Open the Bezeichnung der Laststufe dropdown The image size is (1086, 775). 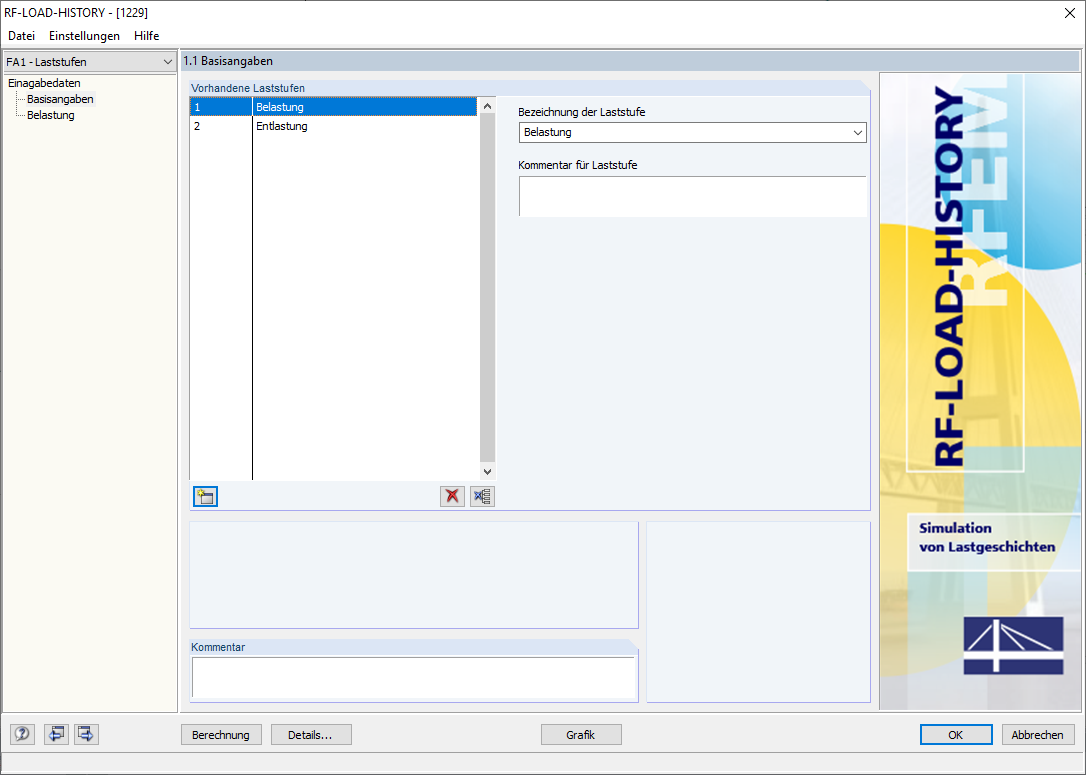click(858, 132)
